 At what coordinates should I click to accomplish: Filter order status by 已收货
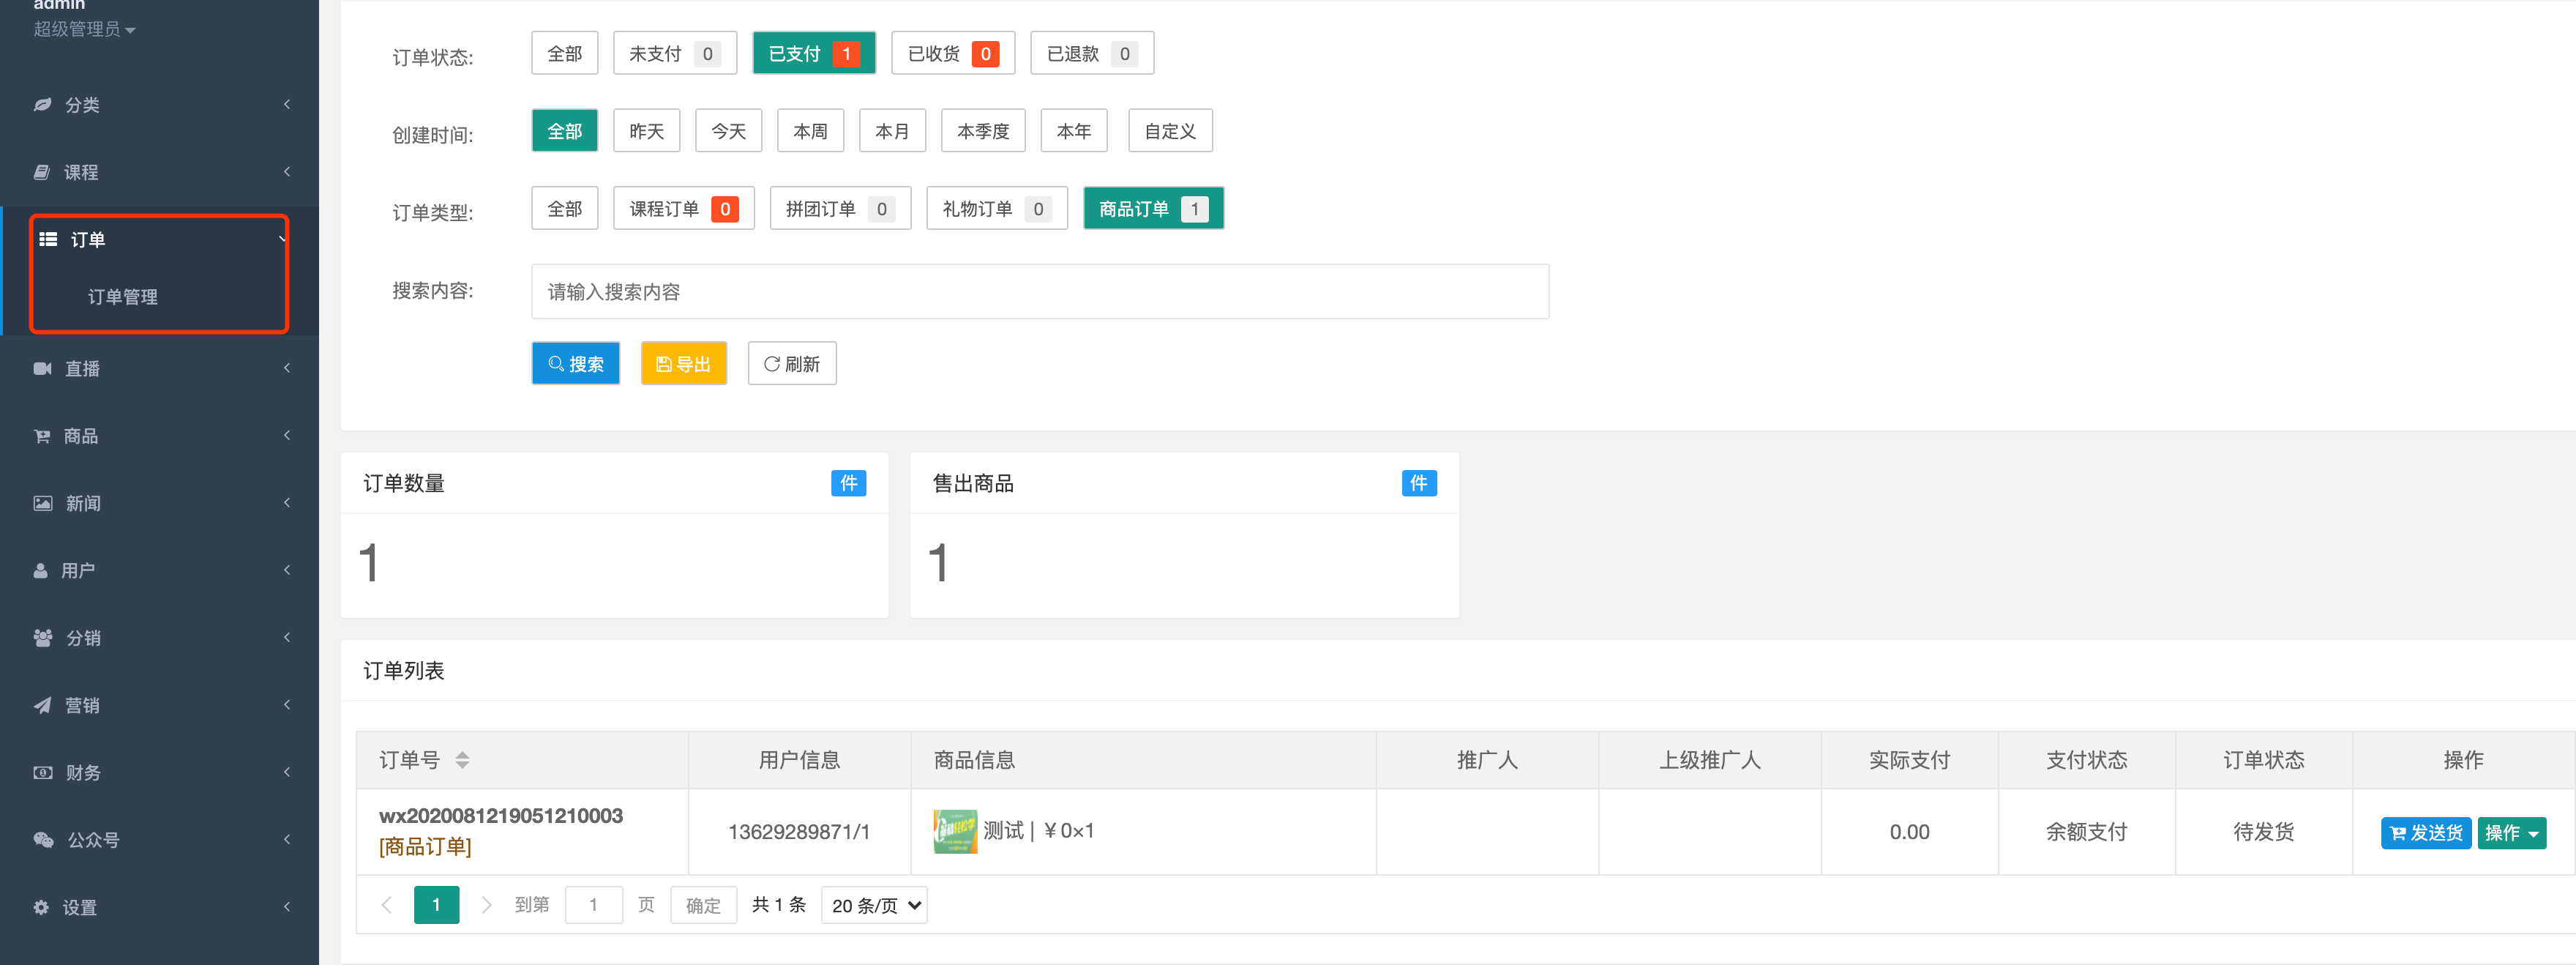point(953,53)
